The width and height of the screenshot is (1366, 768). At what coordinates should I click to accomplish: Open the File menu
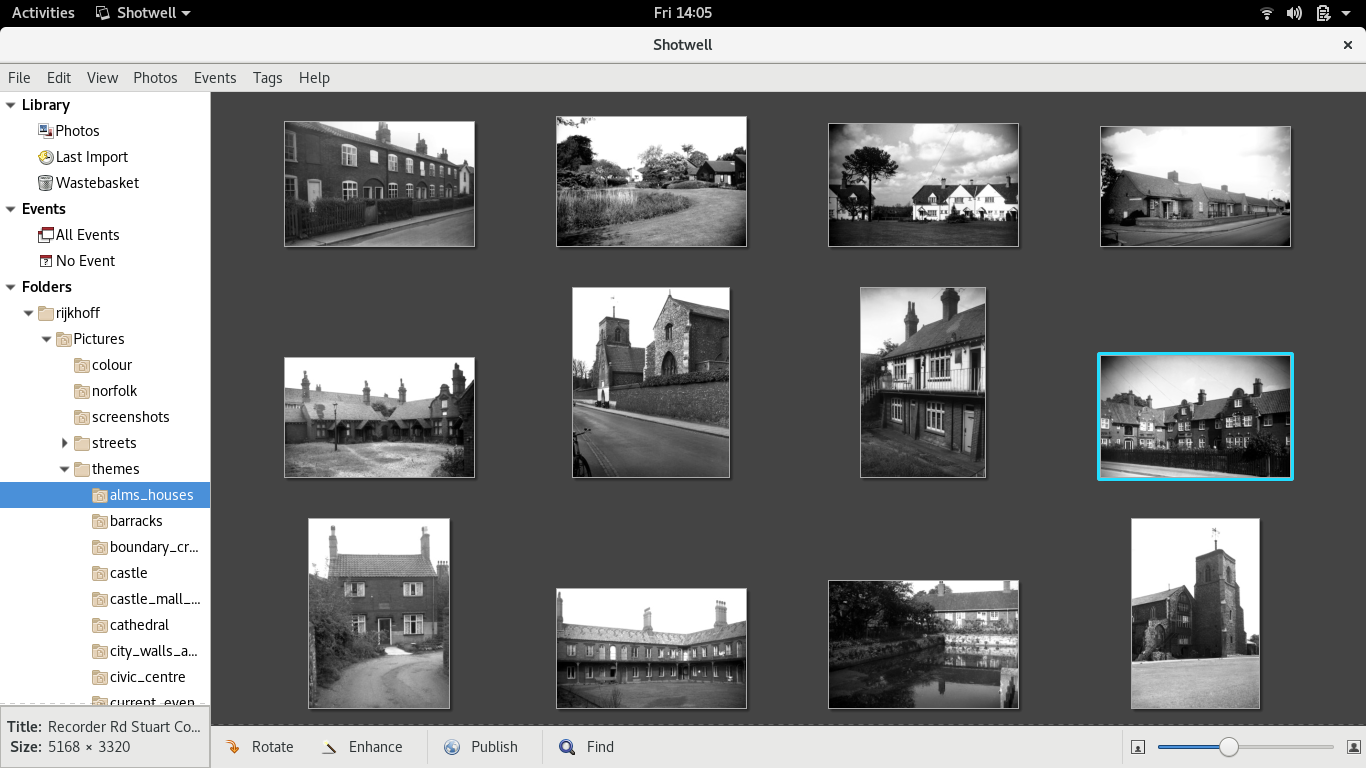pyautogui.click(x=19, y=77)
